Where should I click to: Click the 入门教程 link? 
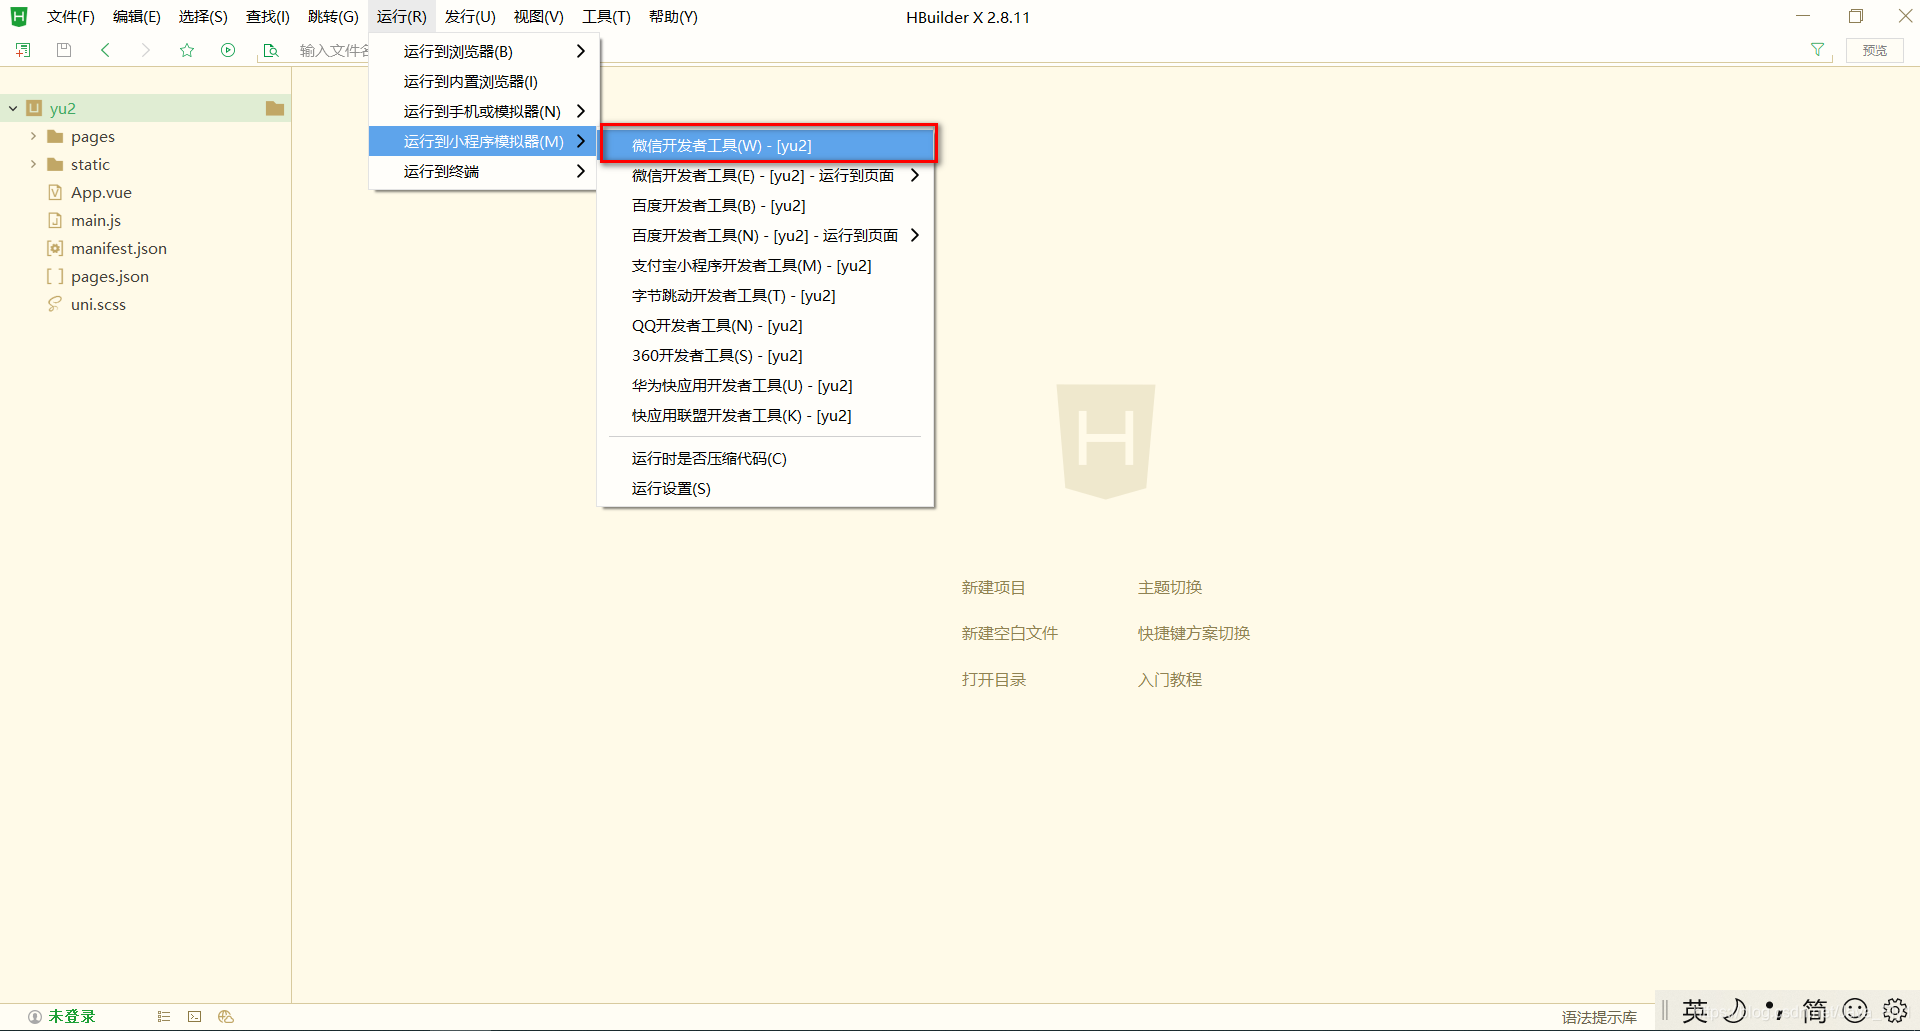click(x=1170, y=679)
